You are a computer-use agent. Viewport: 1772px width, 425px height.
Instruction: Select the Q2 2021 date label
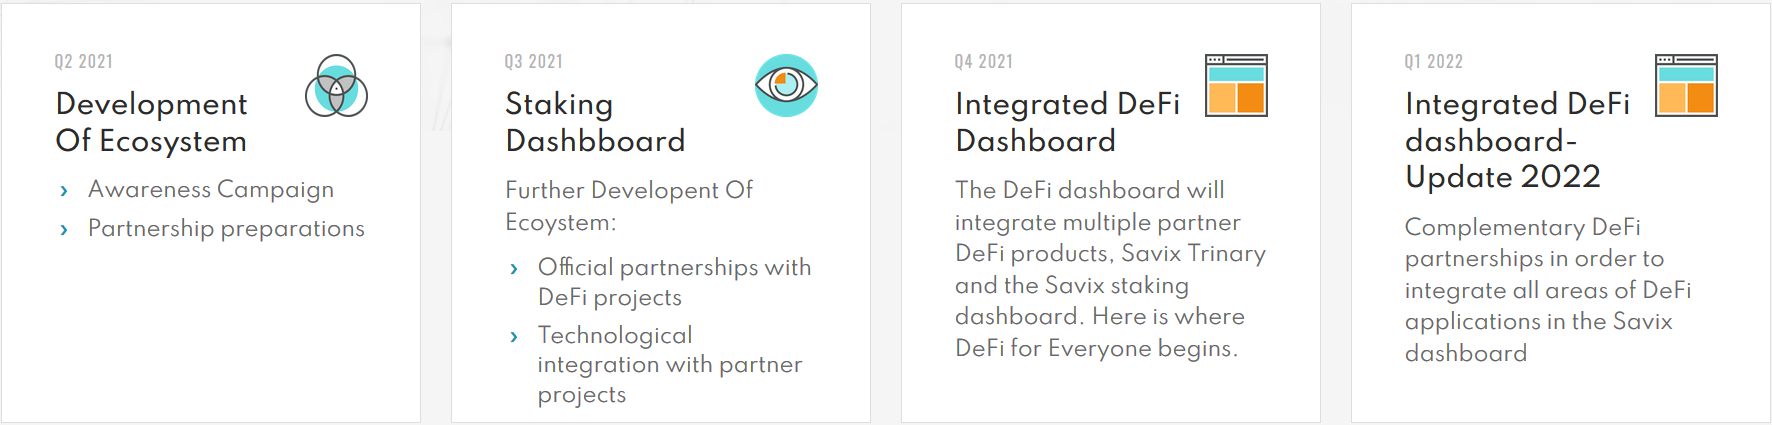tap(84, 62)
